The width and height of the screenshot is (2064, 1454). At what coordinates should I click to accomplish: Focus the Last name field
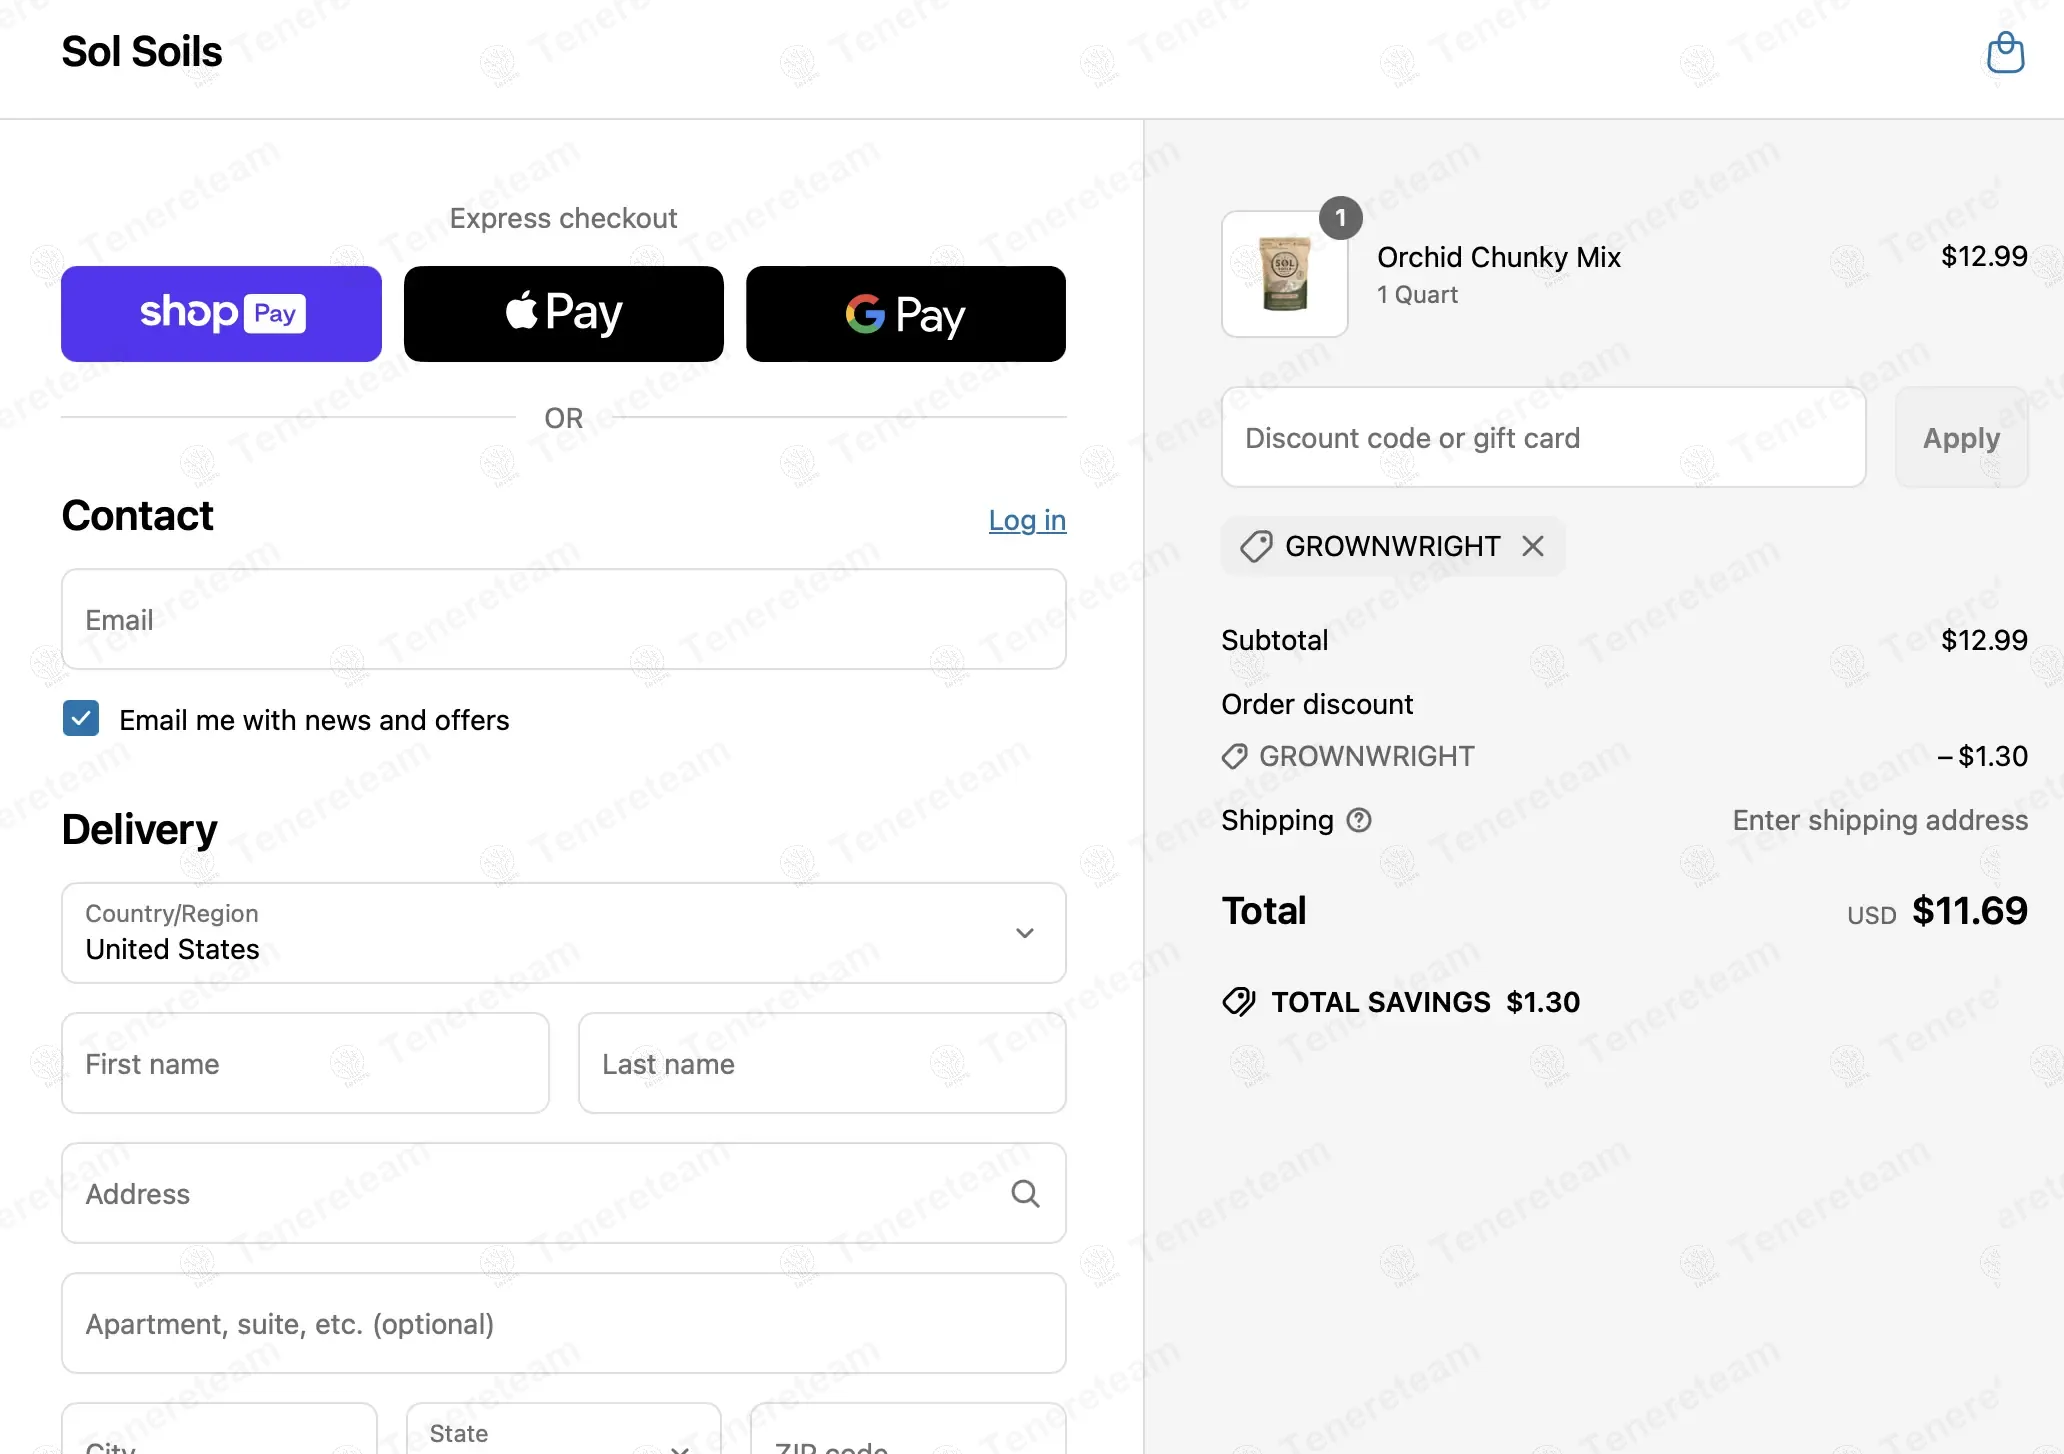822,1063
